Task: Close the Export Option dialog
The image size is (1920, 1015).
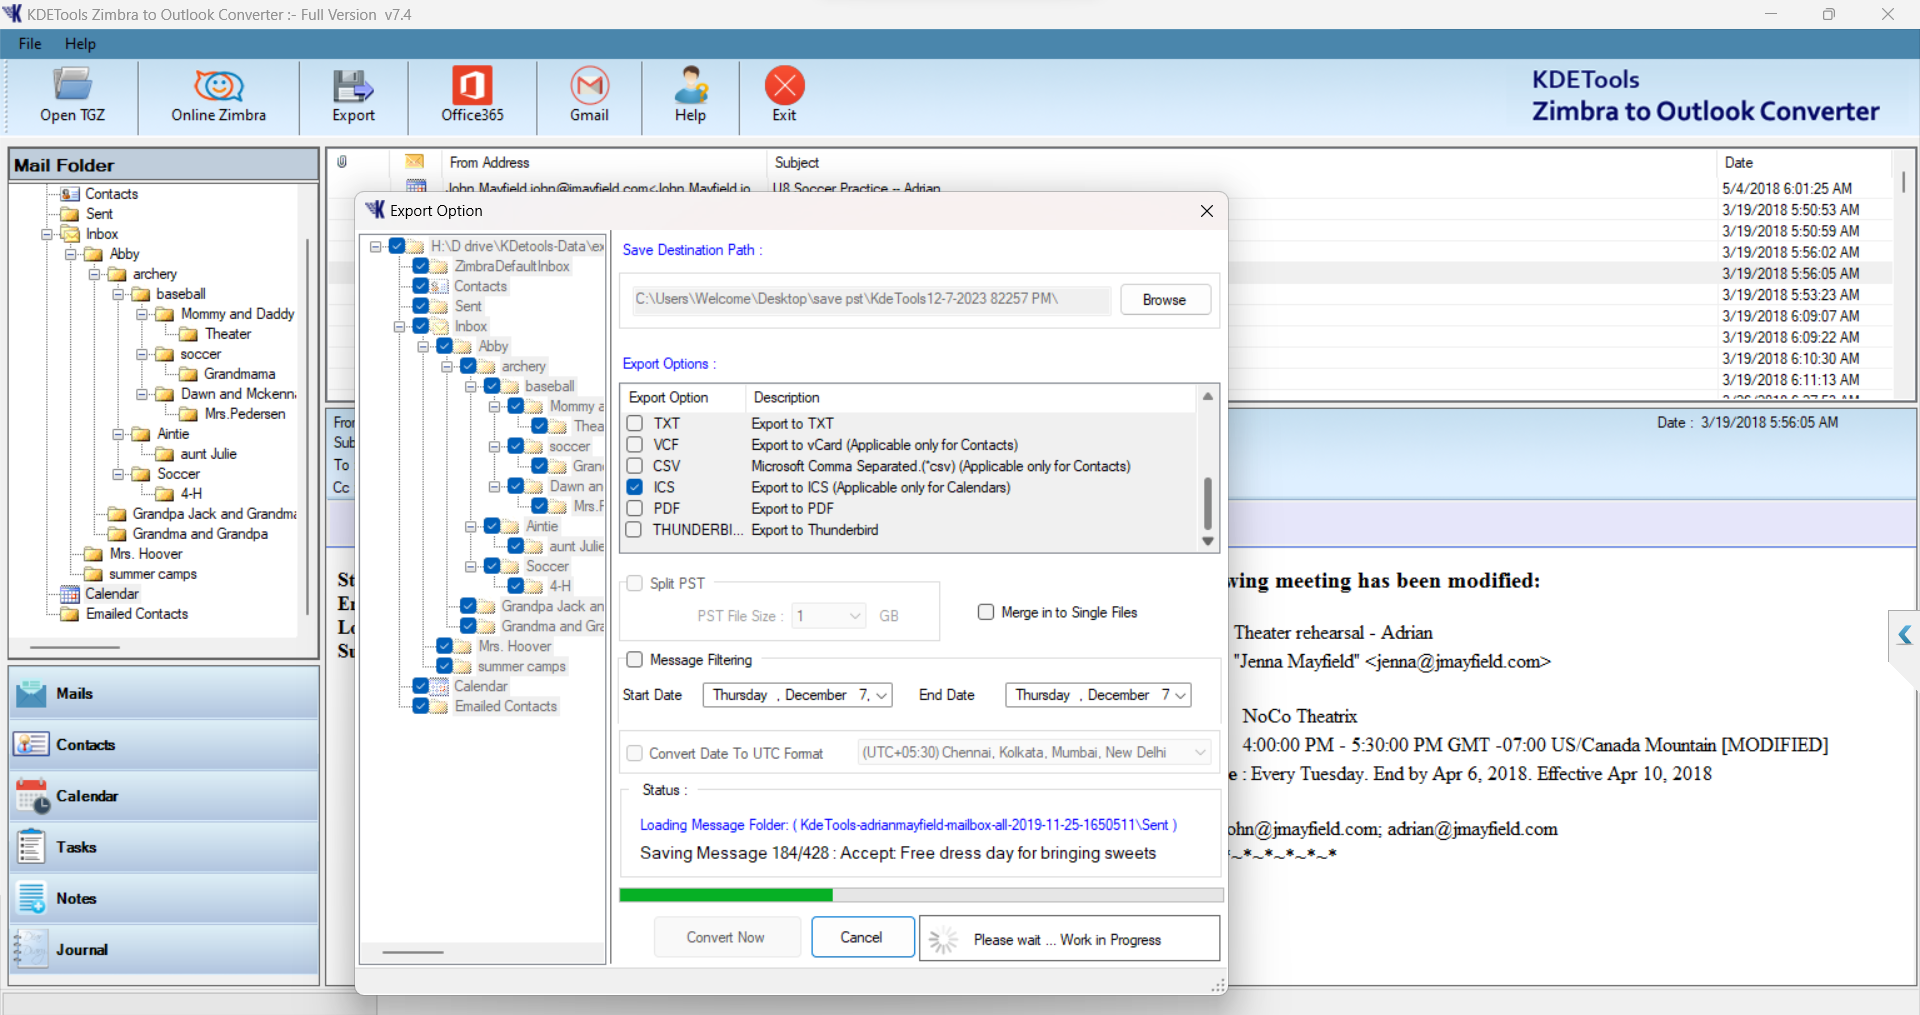Action: 1206,211
